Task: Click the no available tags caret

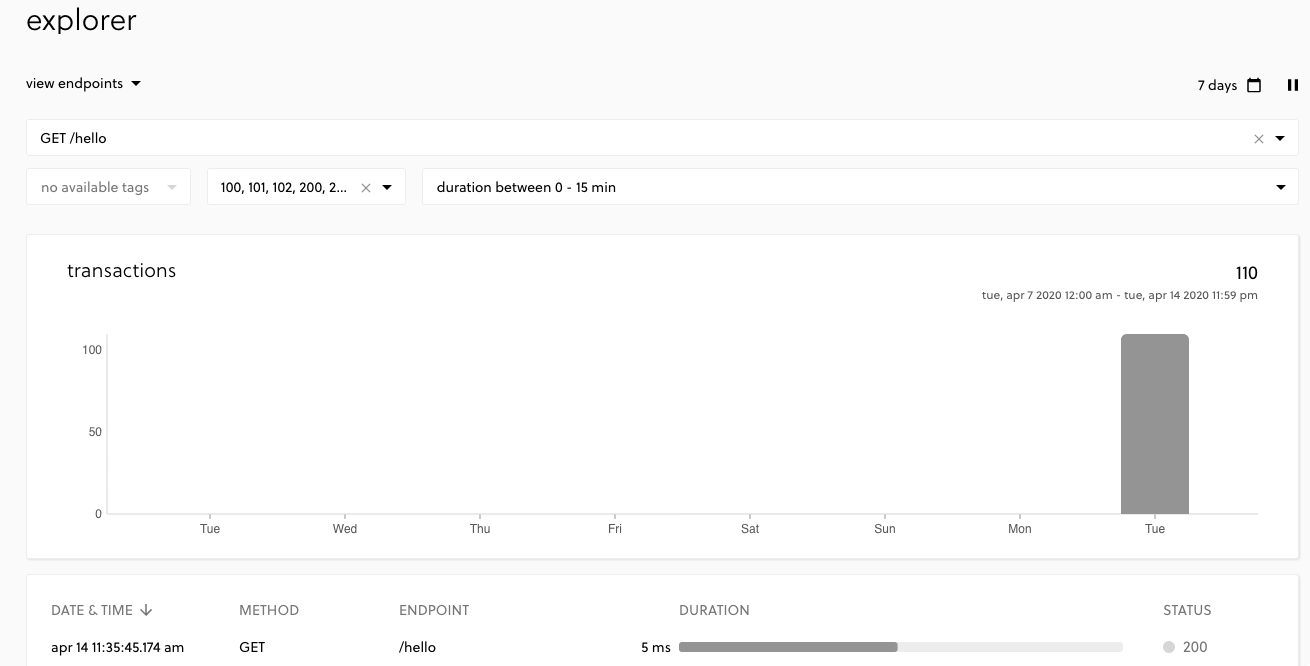Action: click(171, 187)
